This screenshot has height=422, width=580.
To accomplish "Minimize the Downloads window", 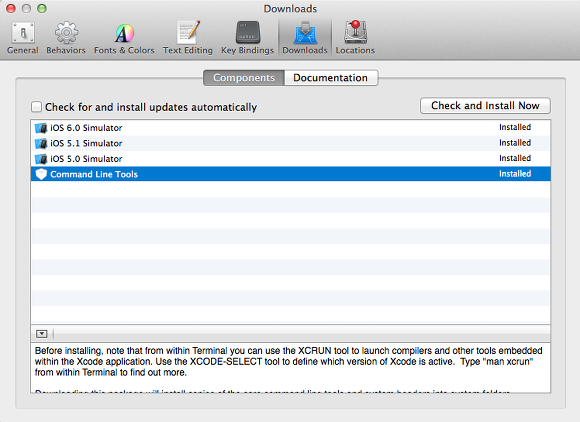I will coord(26,9).
